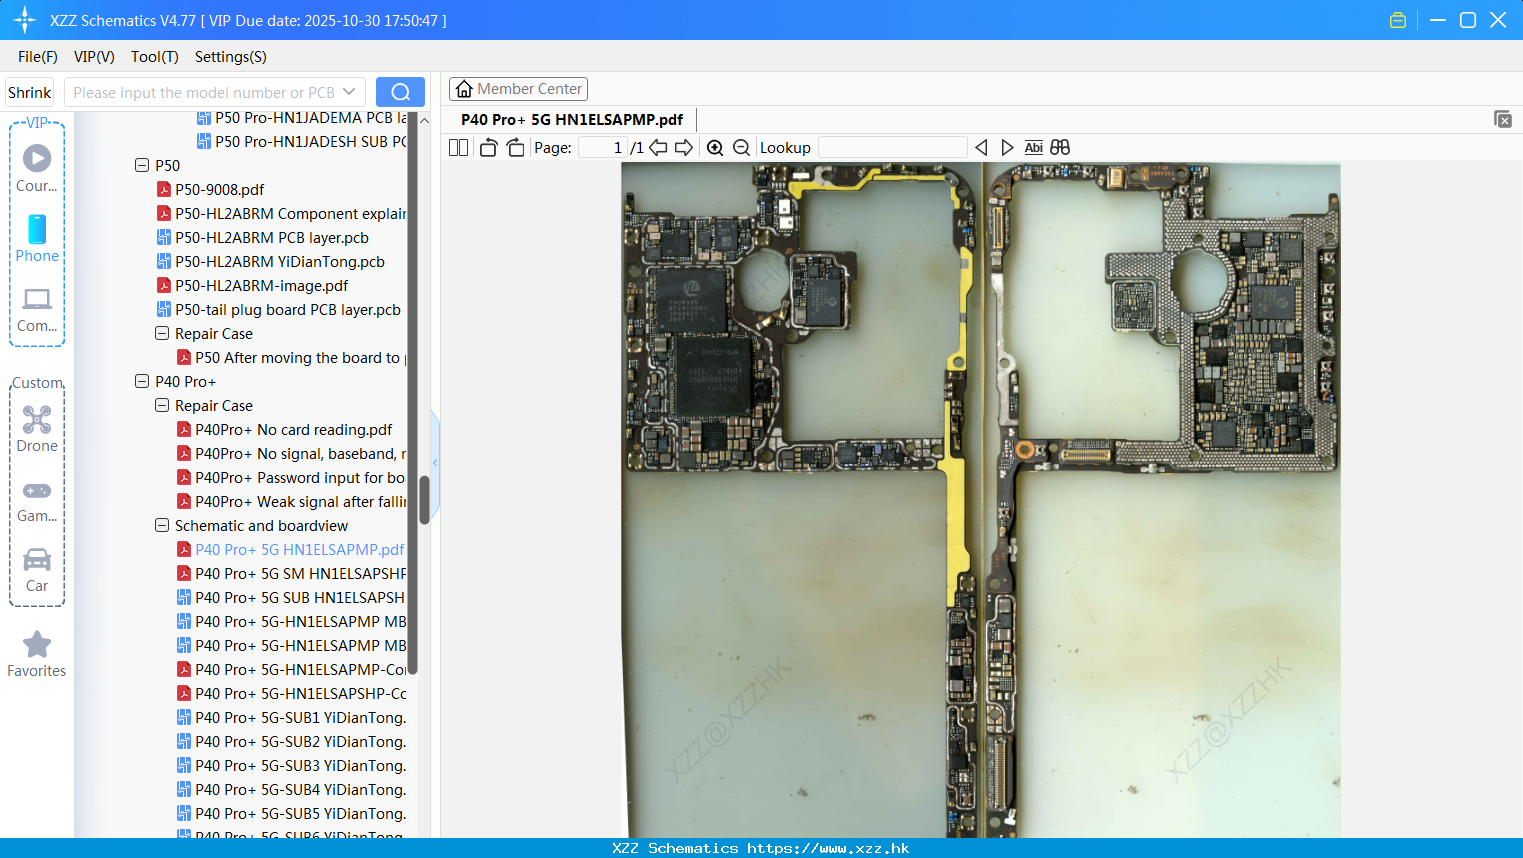1523x858 pixels.
Task: Click the binoculars search icon
Action: [1060, 147]
